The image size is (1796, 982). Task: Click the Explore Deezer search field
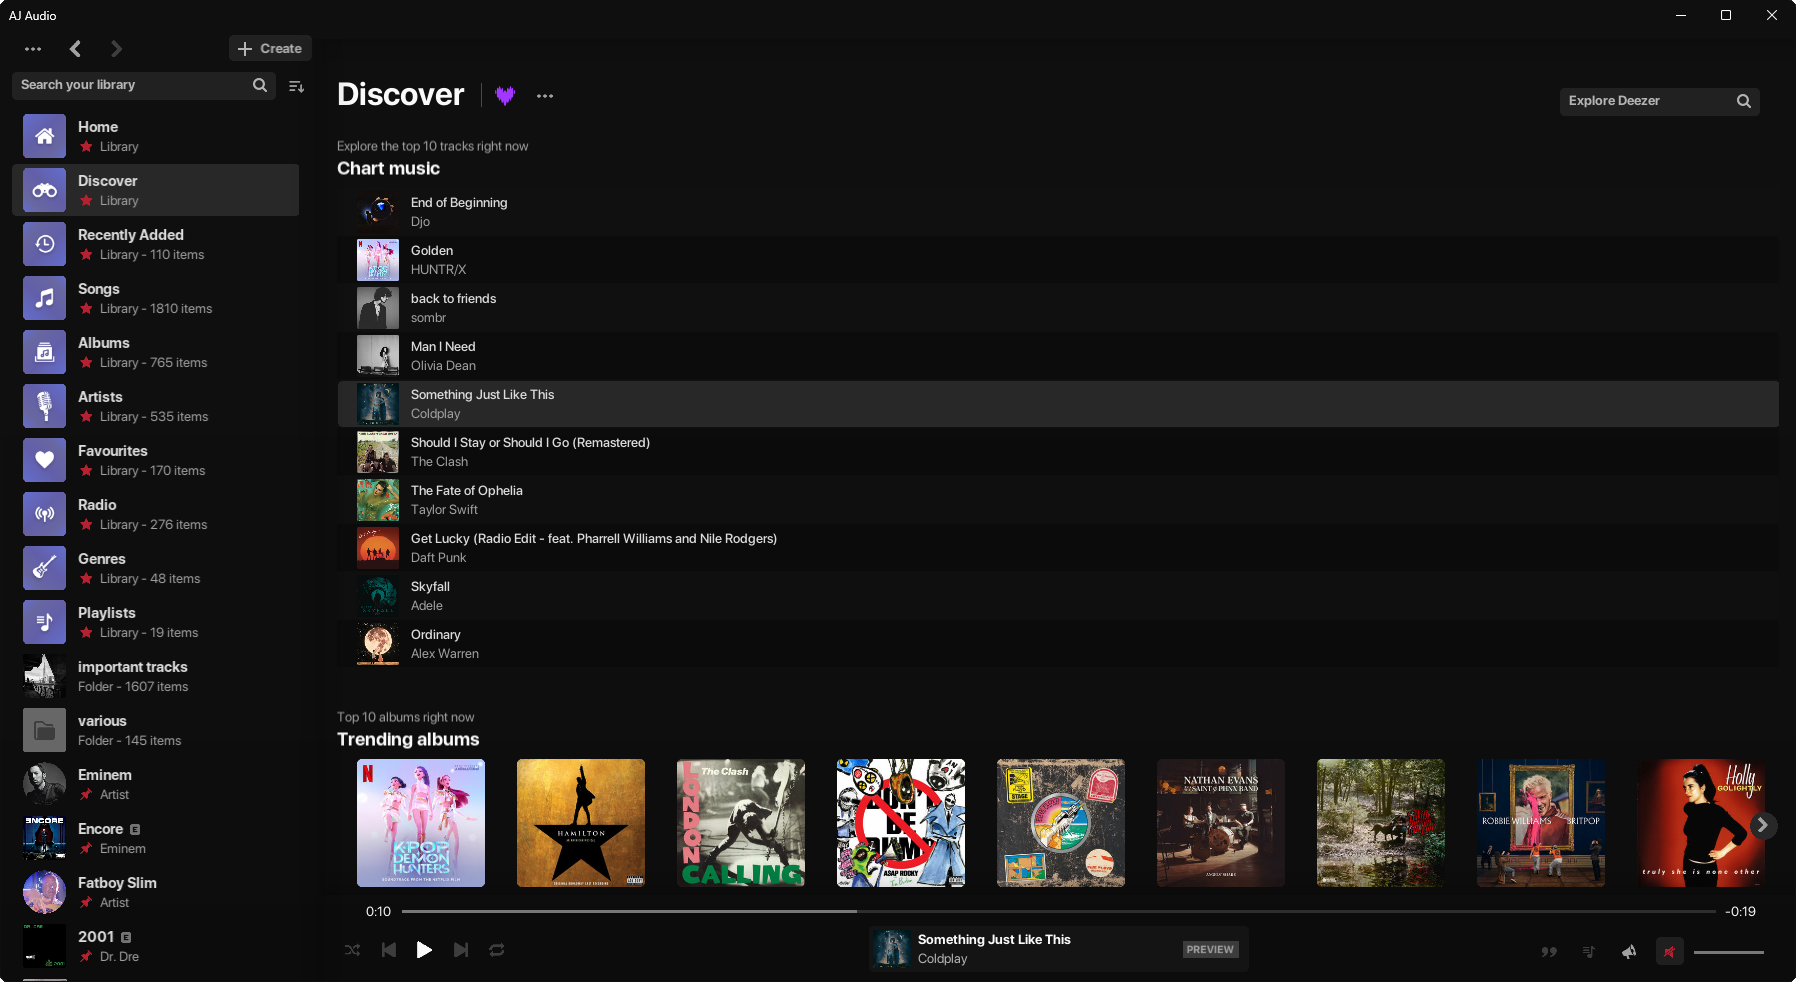1660,101
